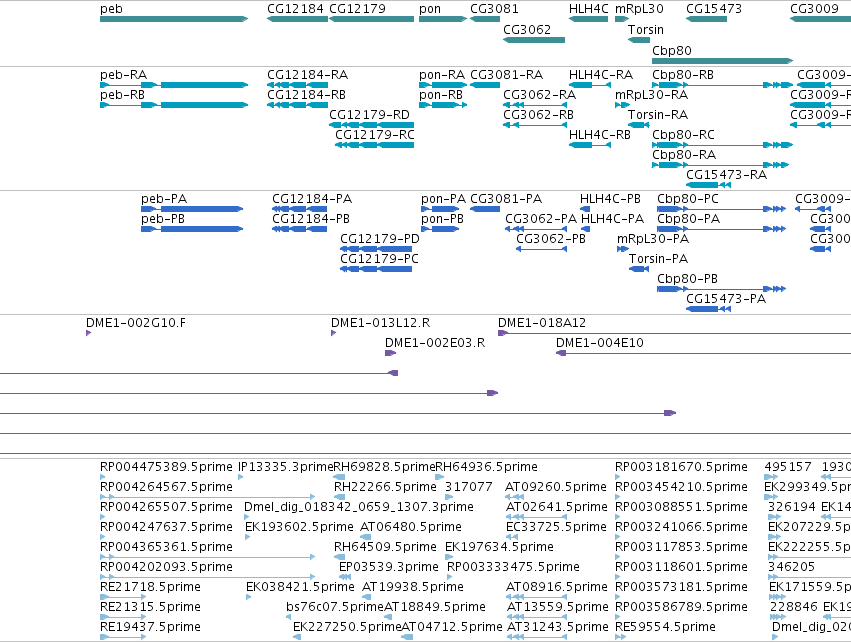The image size is (851, 642).
Task: Open the RE59554.5prime EST label
Action: click(x=665, y=627)
